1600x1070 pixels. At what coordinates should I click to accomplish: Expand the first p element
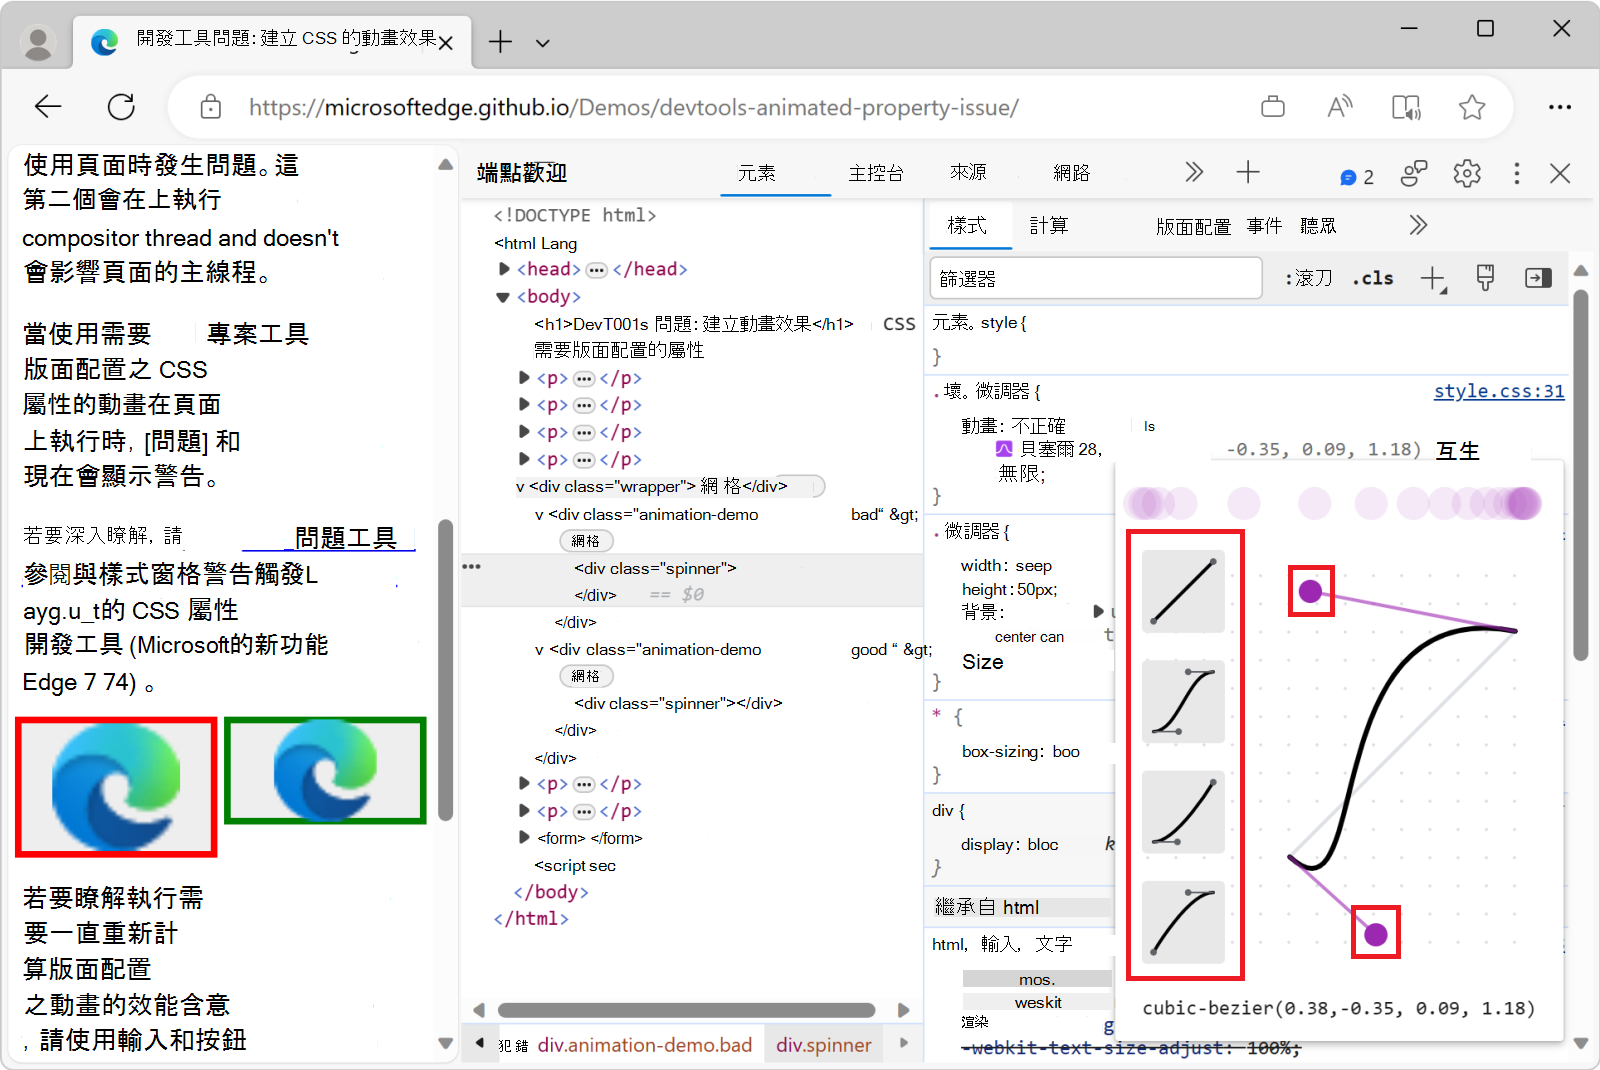coord(524,378)
